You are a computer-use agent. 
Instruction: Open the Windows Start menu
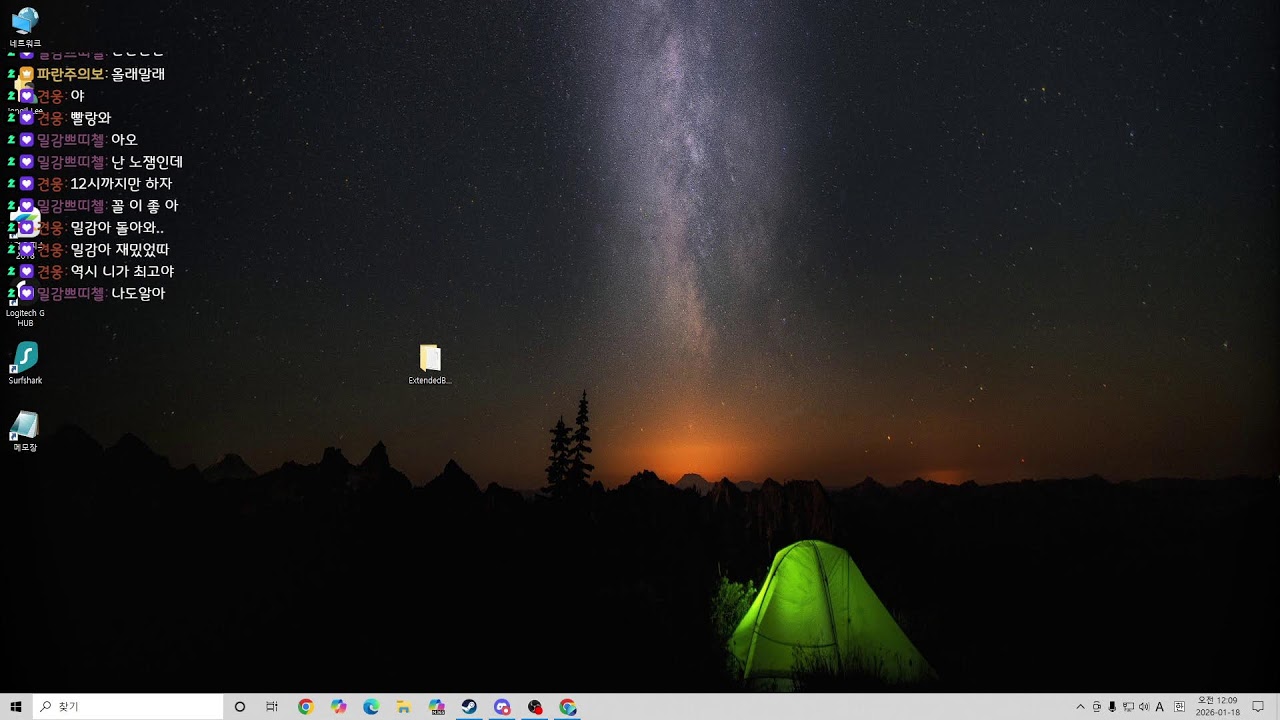pos(16,707)
